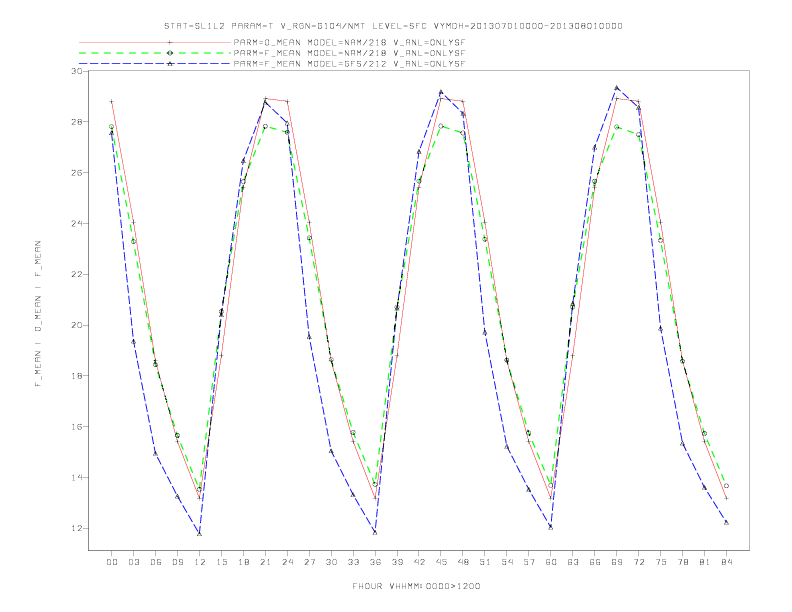Screen dimensions: 792x612
Task: Click the chart title starting STAT=SL1L2
Action: [393, 26]
